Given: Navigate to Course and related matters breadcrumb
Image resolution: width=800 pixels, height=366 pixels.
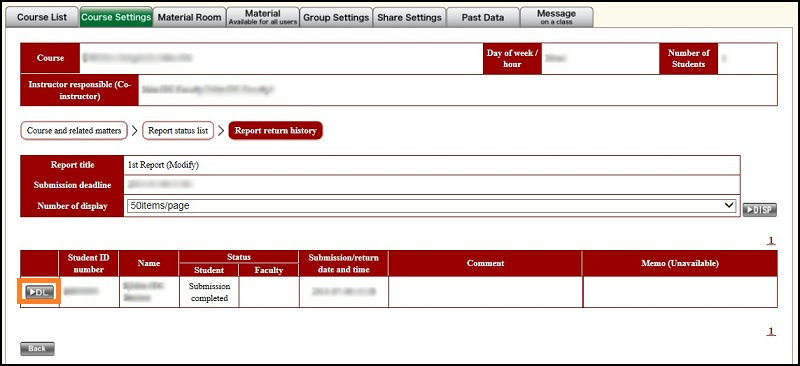Looking at the screenshot, I should pyautogui.click(x=74, y=131).
